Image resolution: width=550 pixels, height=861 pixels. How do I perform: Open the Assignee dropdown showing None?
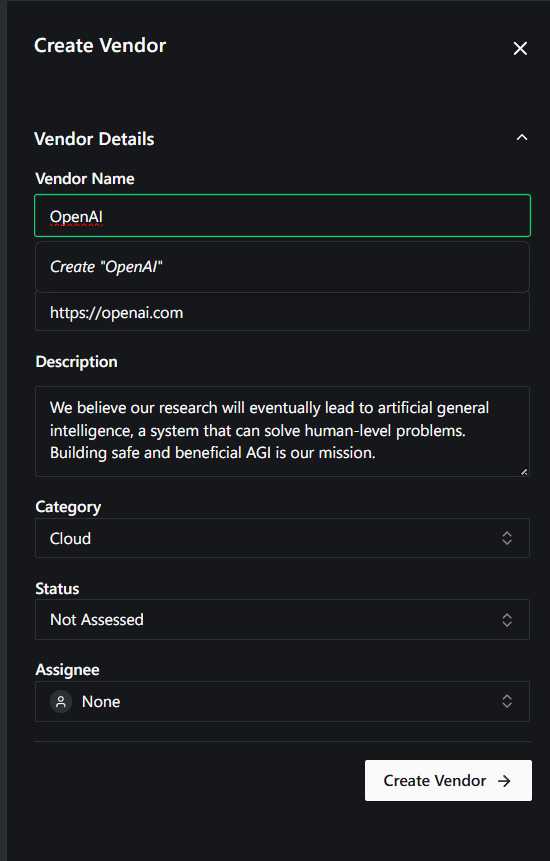pos(282,701)
